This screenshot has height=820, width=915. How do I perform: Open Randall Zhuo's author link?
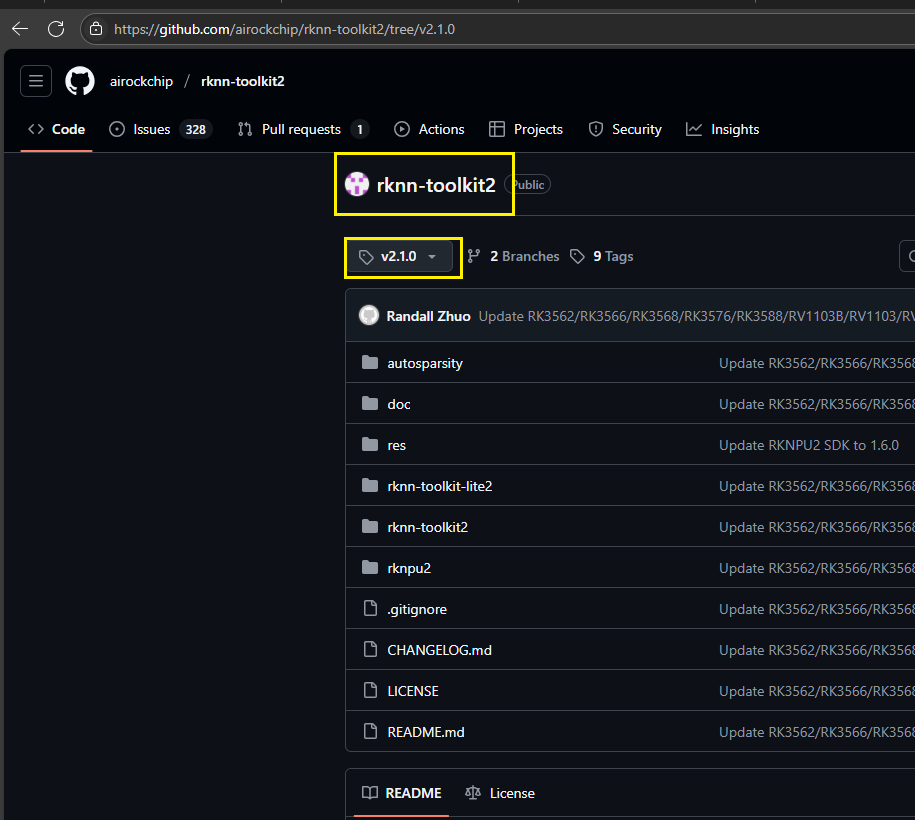pyautogui.click(x=428, y=316)
